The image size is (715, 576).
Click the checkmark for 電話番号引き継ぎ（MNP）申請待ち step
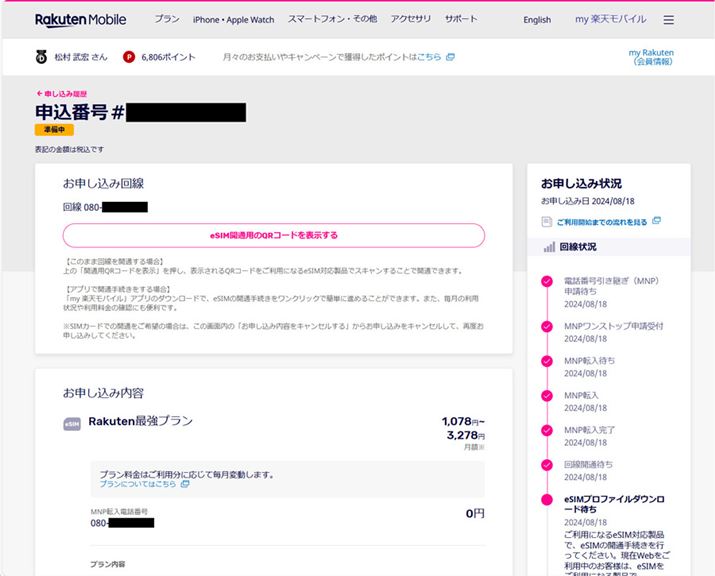pyautogui.click(x=547, y=281)
